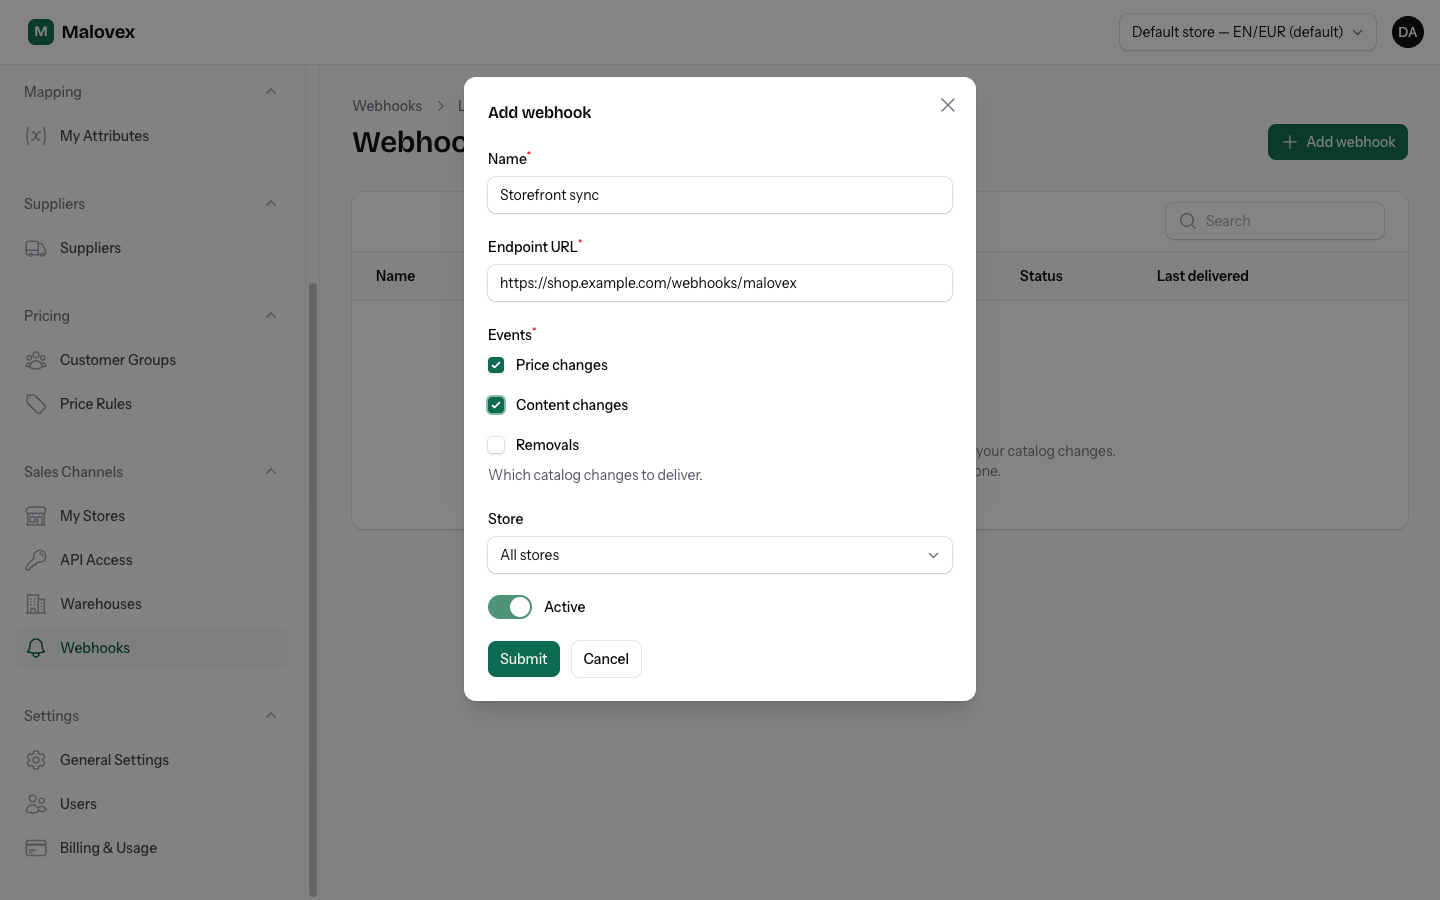The image size is (1440, 900).
Task: Click the Webhooks bell icon
Action: pyautogui.click(x=36, y=648)
